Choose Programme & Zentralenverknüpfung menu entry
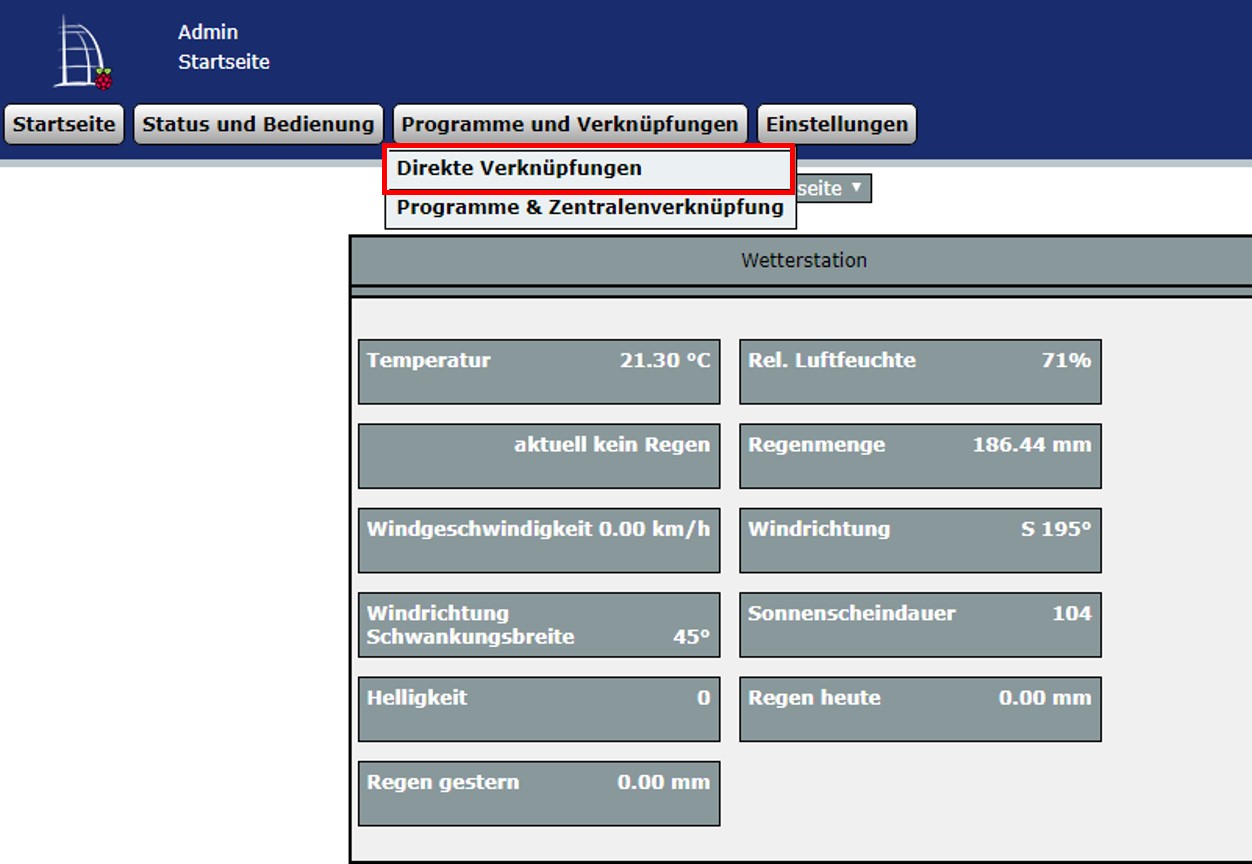 click(x=590, y=207)
